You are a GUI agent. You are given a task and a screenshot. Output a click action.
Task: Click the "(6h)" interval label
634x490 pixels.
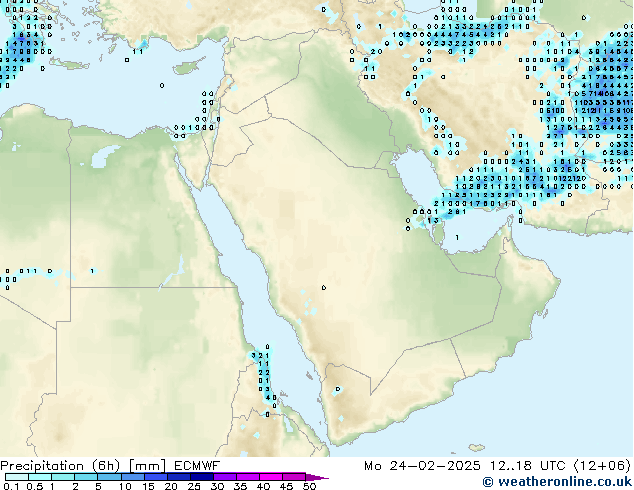click(106, 466)
